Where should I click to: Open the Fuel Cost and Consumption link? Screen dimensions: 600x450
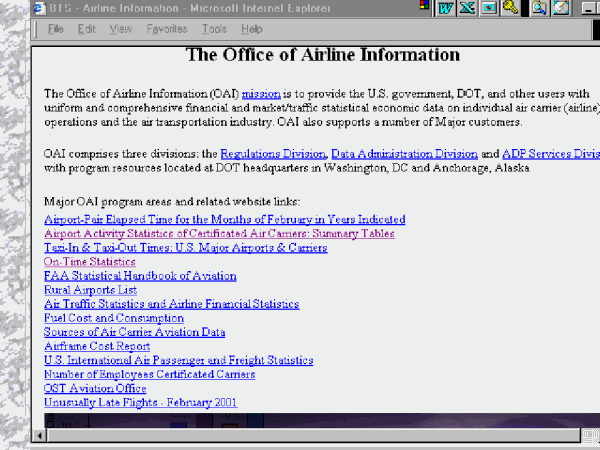[x=114, y=318]
